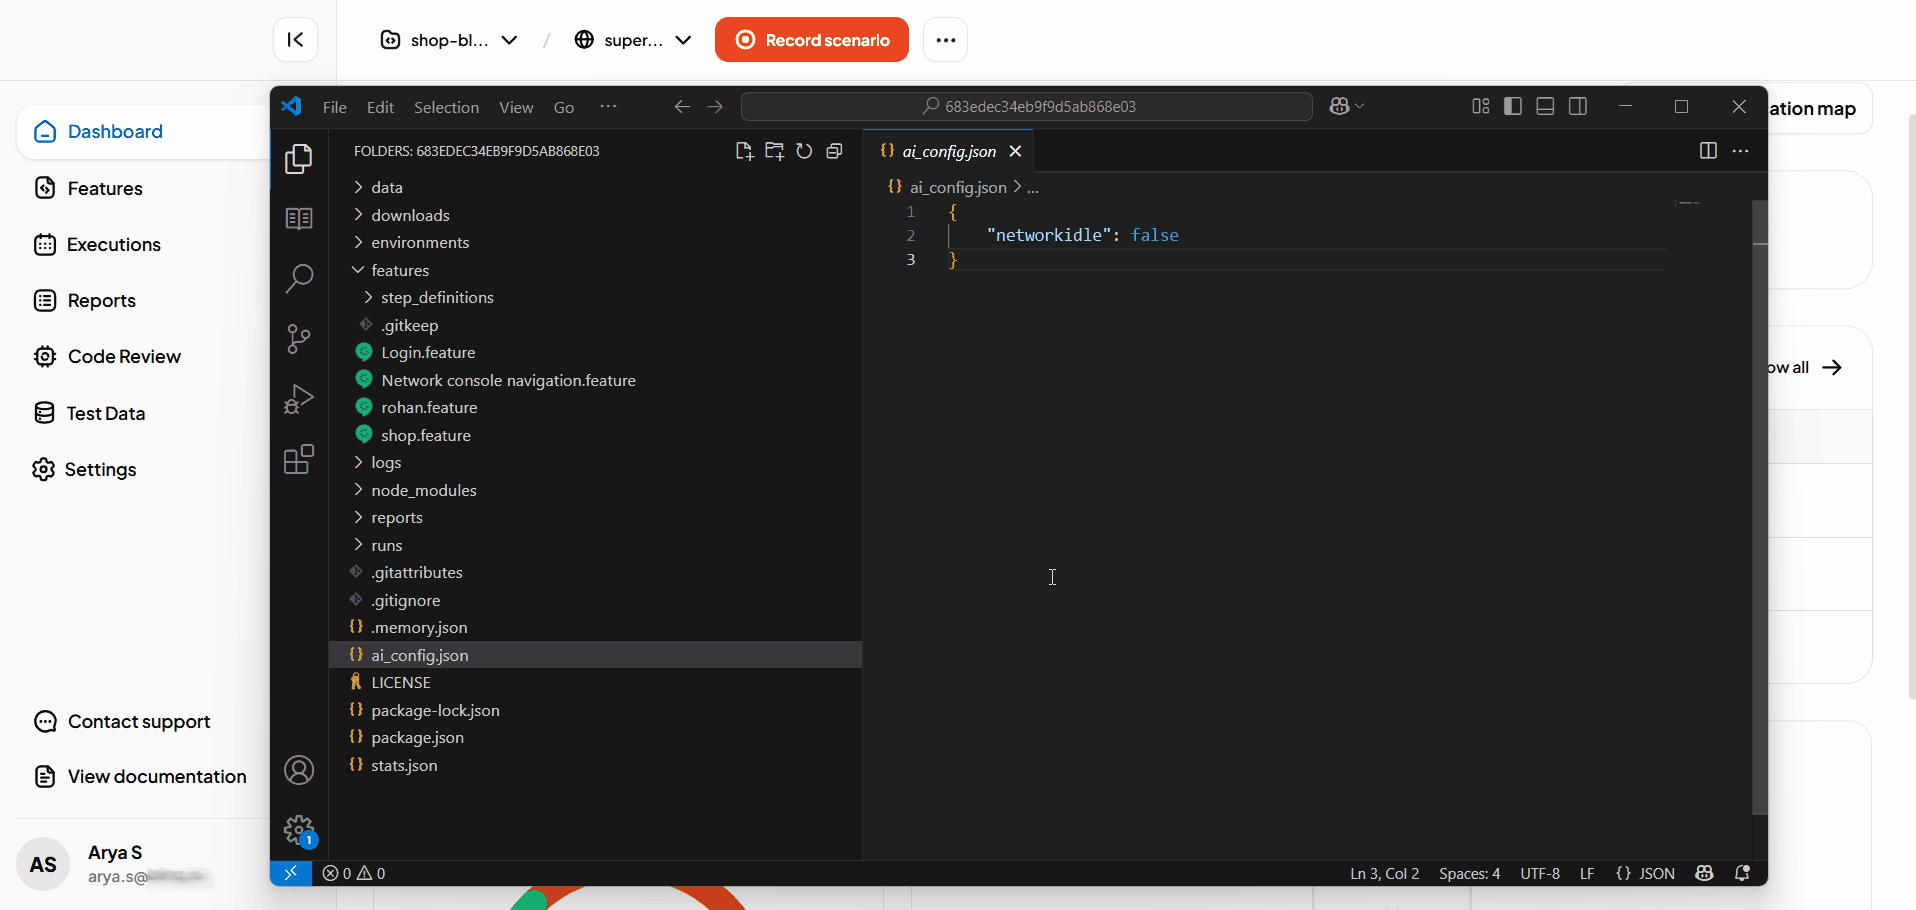Image resolution: width=1916 pixels, height=910 pixels.
Task: Open the Search view in the activity bar
Action: click(x=298, y=278)
